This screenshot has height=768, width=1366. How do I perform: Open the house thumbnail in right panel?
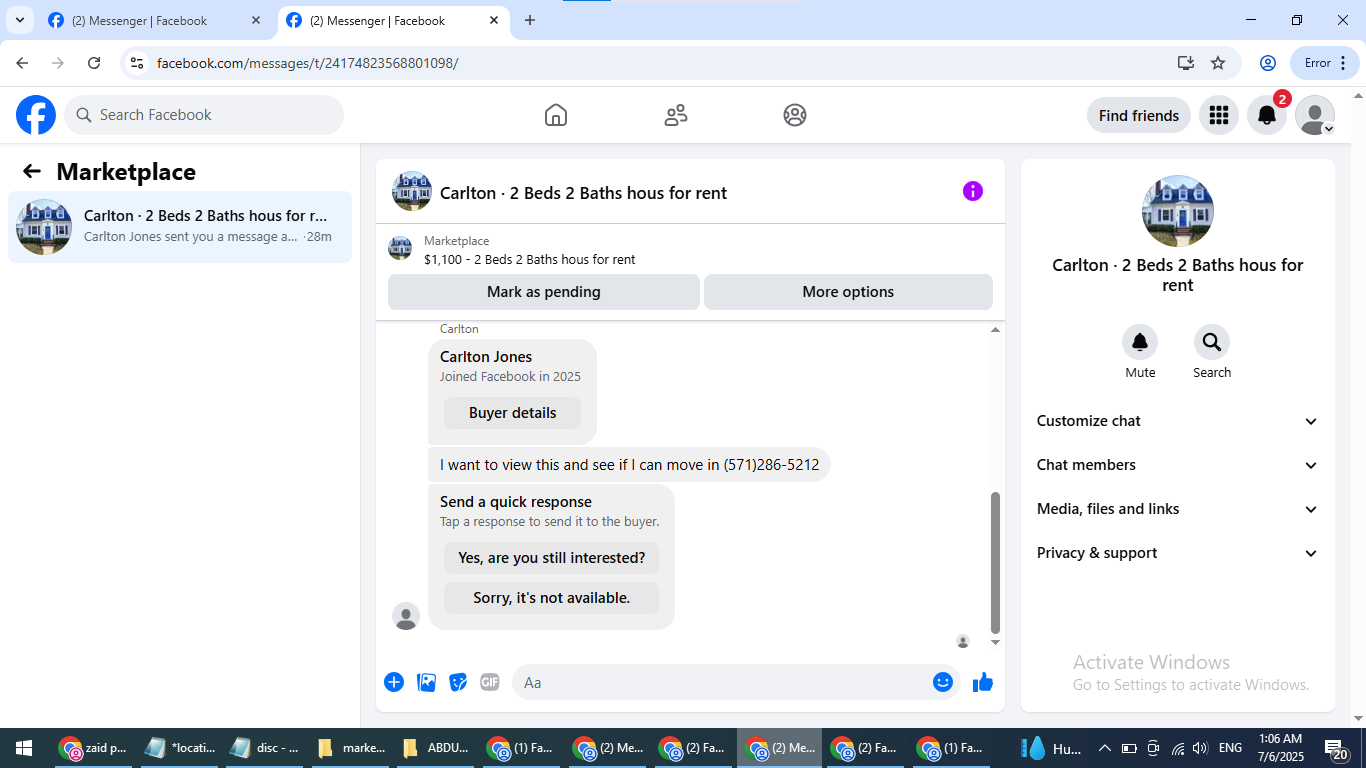[1178, 211]
